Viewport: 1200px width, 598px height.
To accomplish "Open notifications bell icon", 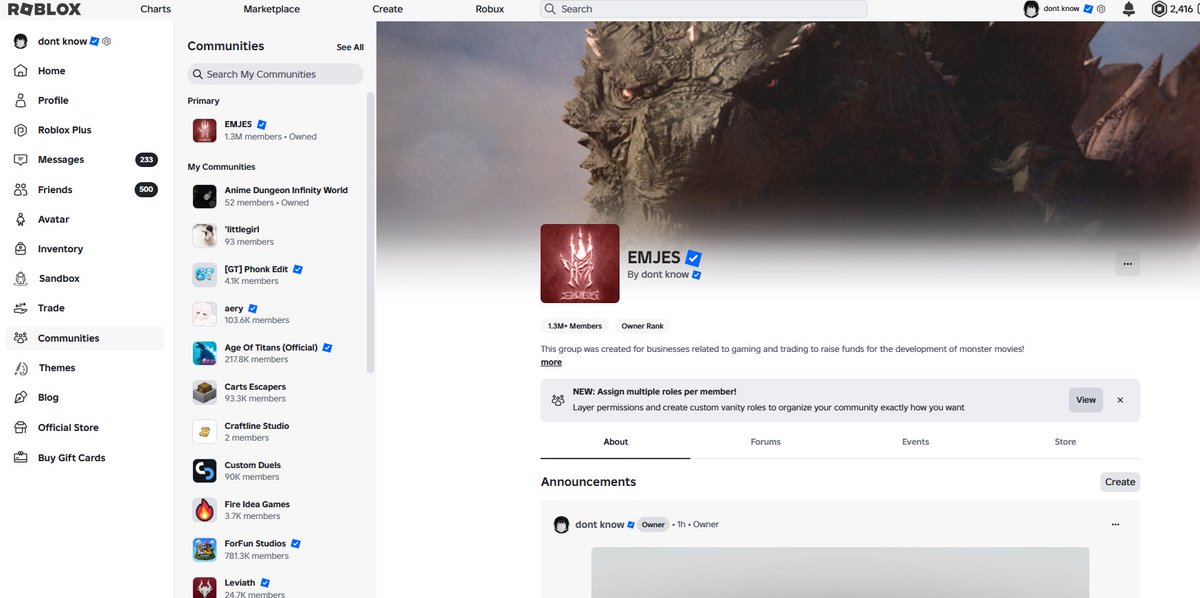I will 1129,9.
